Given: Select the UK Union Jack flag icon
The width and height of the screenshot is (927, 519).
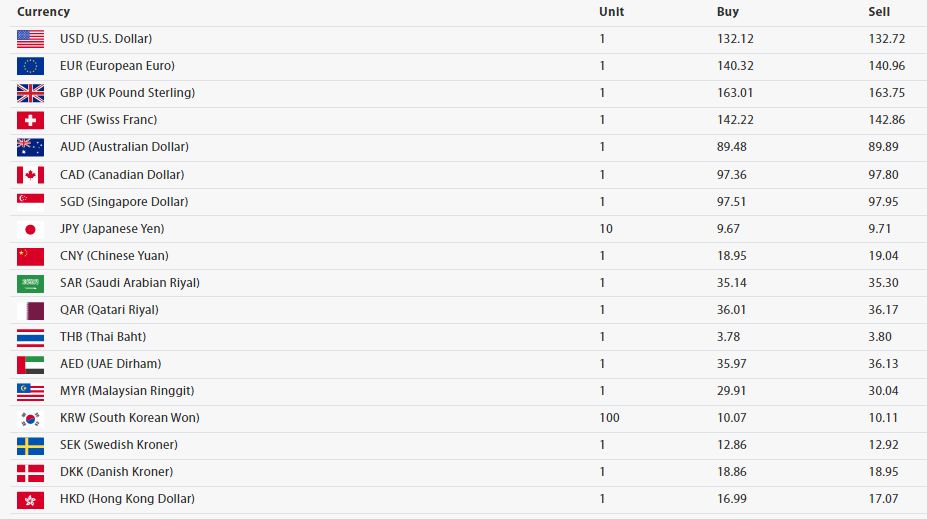Looking at the screenshot, I should 30,93.
